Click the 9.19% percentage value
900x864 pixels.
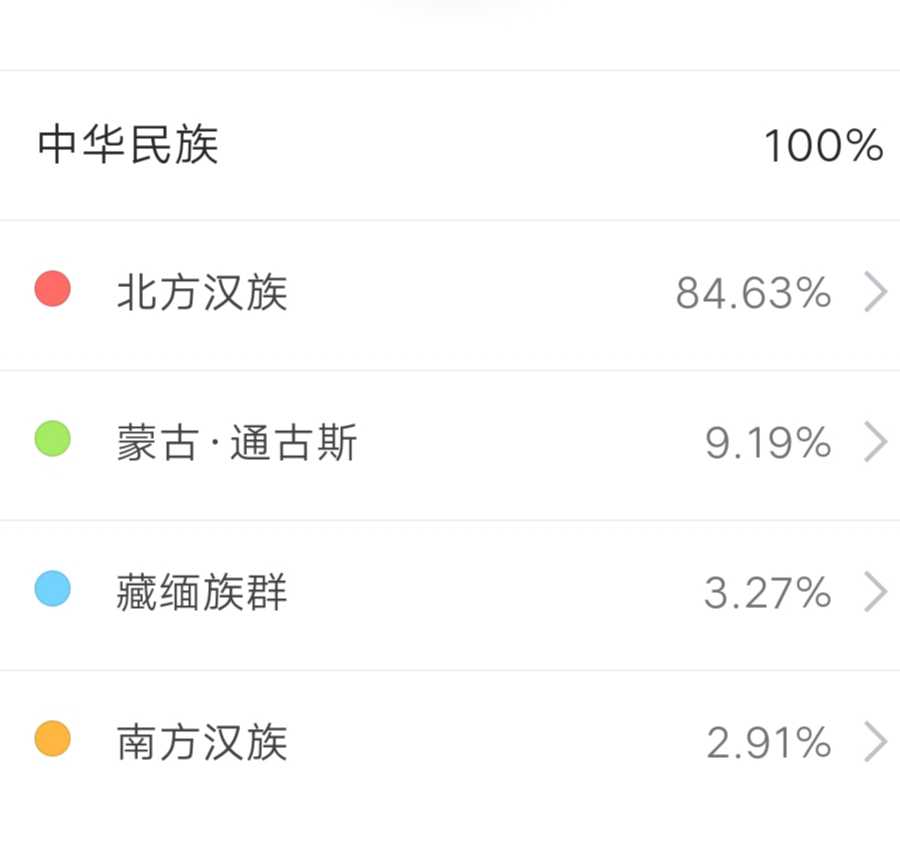[768, 443]
